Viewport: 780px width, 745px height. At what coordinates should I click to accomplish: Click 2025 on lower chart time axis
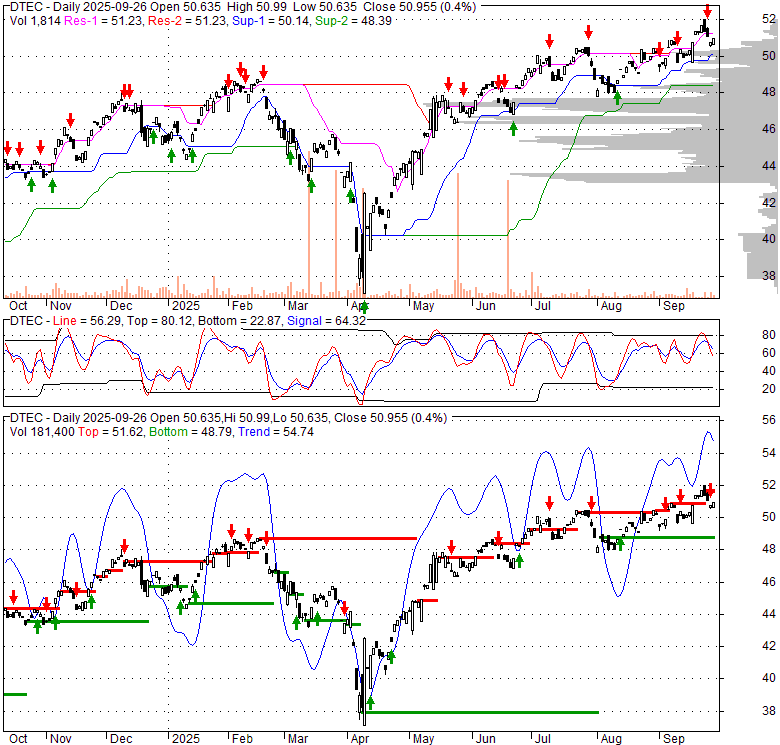pos(186,739)
